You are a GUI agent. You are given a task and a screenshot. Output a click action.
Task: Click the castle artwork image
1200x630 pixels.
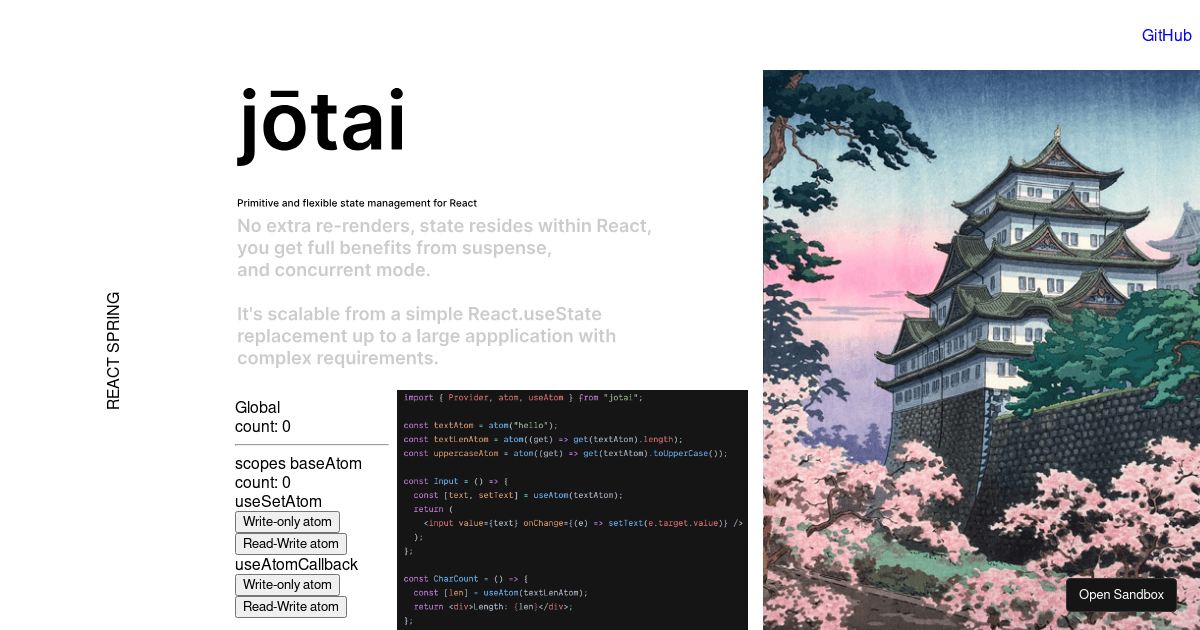click(981, 350)
